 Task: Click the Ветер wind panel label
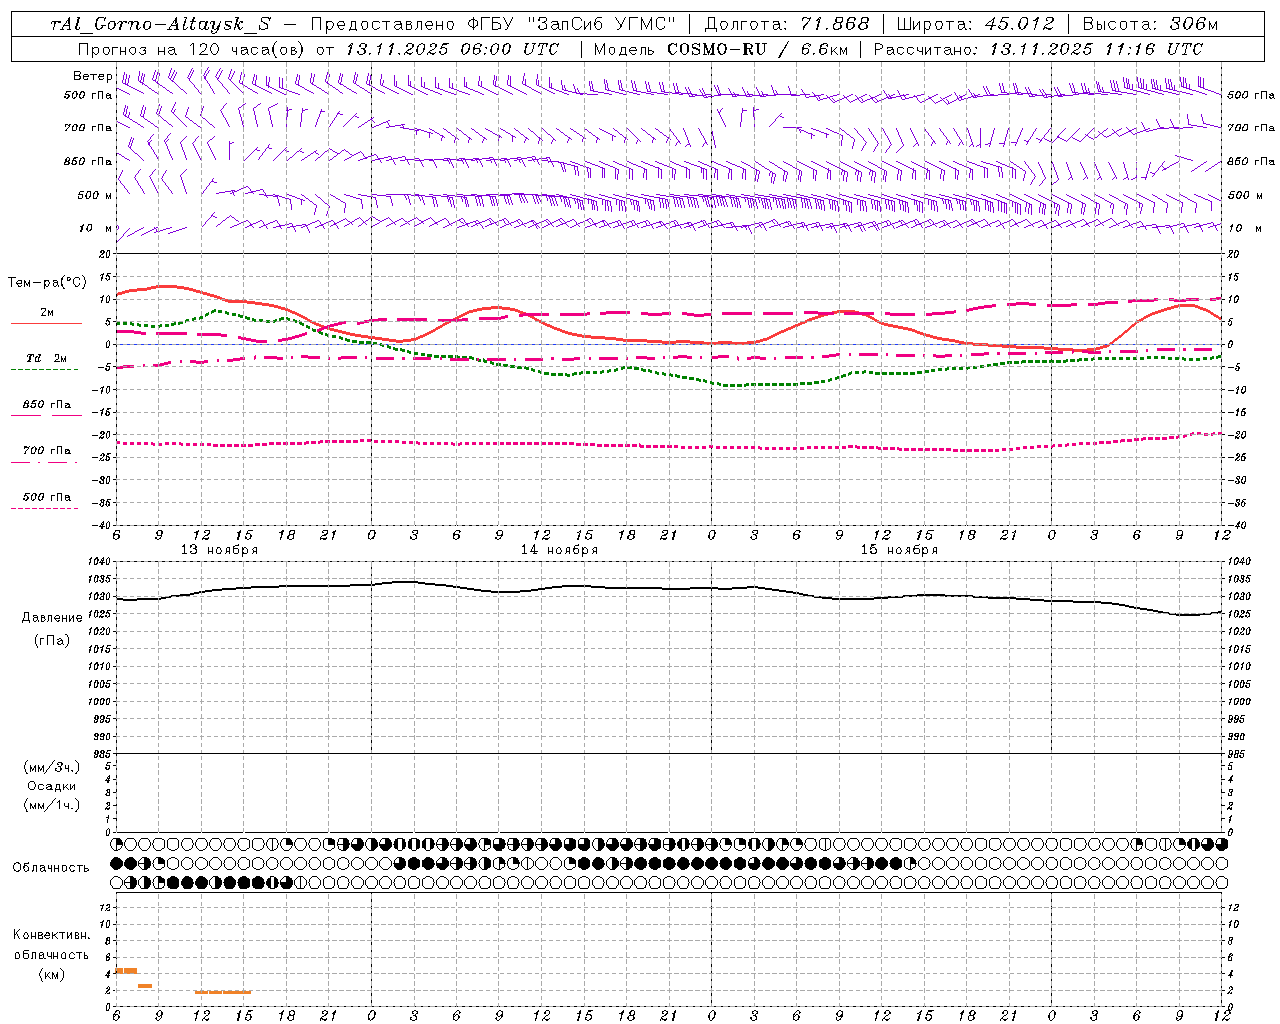point(92,76)
